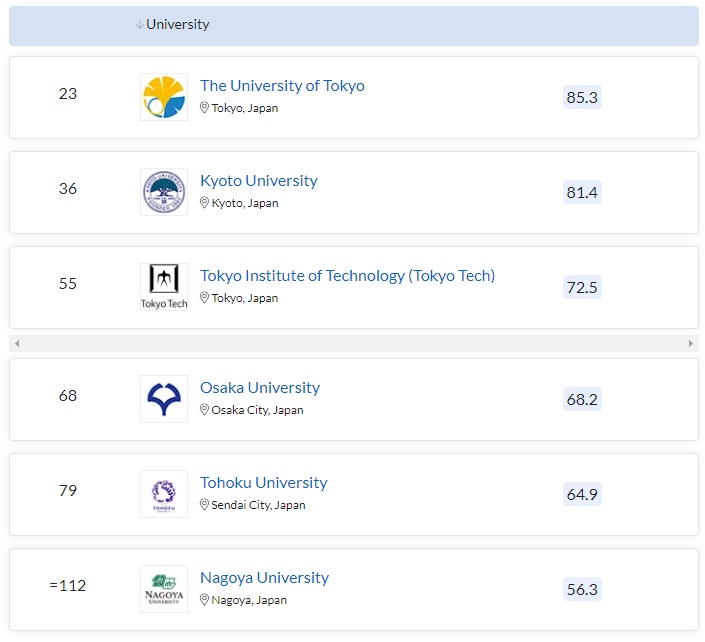Open The University of Tokyo link

[282, 86]
